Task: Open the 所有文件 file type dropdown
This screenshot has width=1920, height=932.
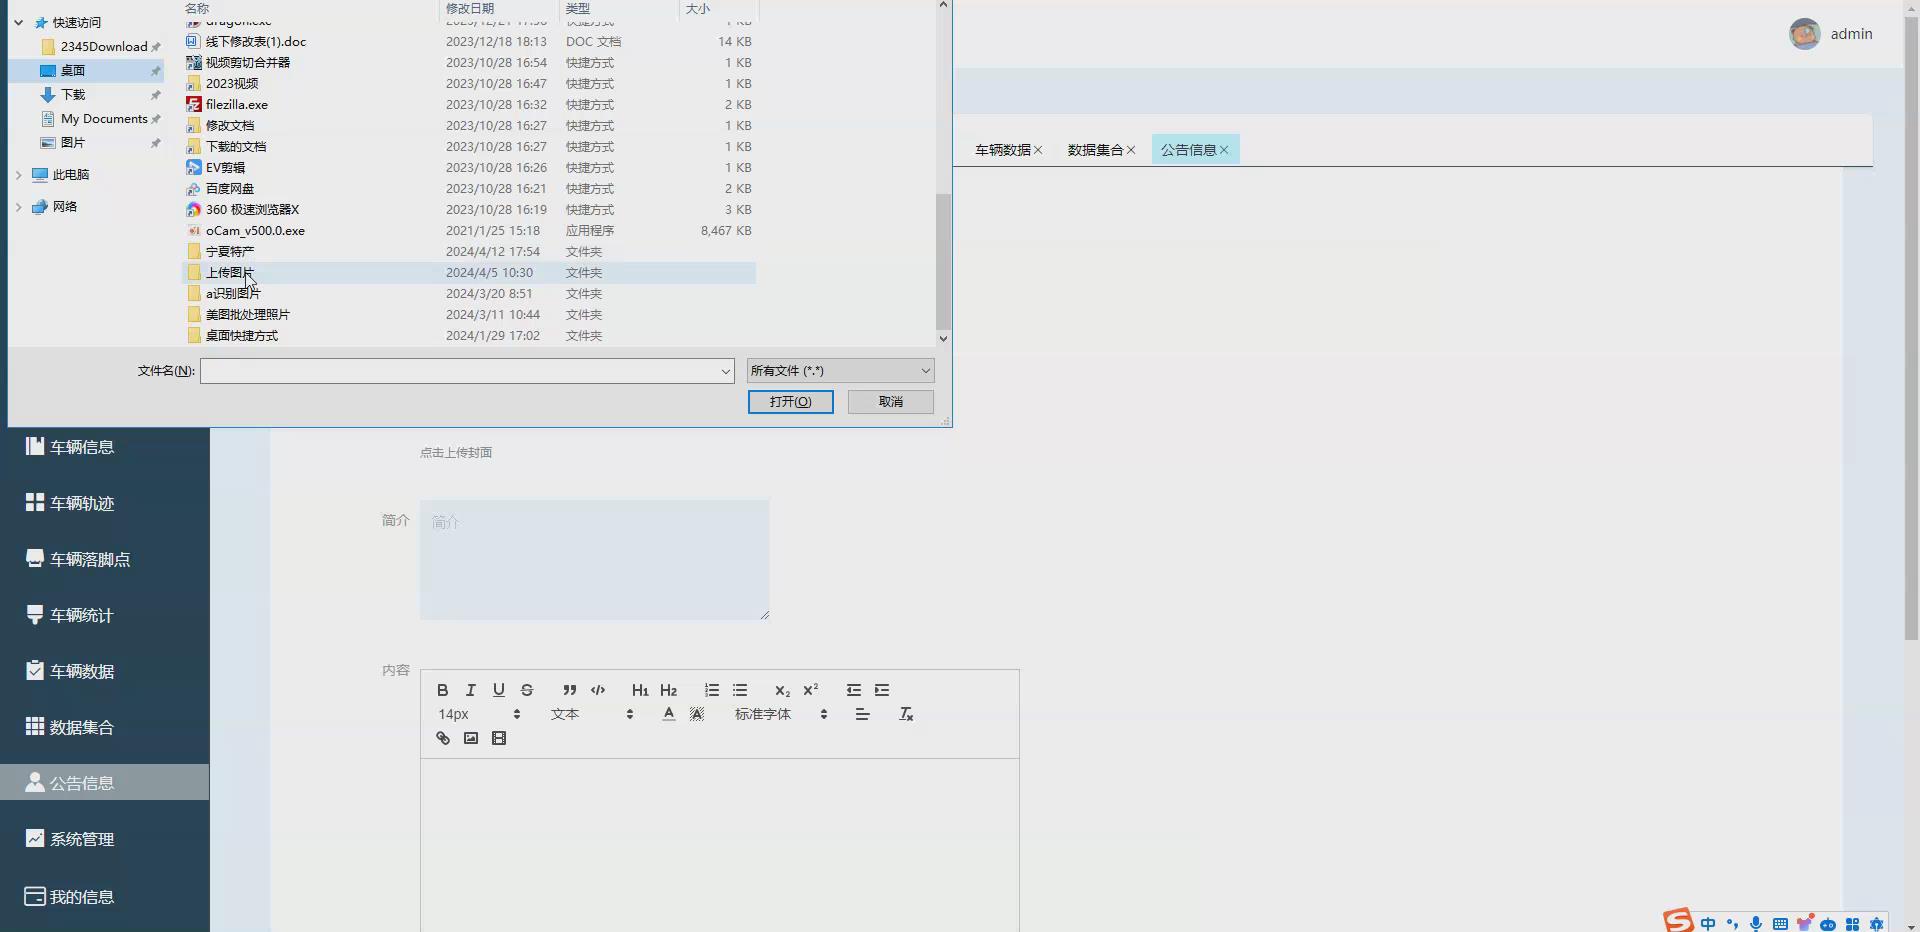Action: click(840, 371)
